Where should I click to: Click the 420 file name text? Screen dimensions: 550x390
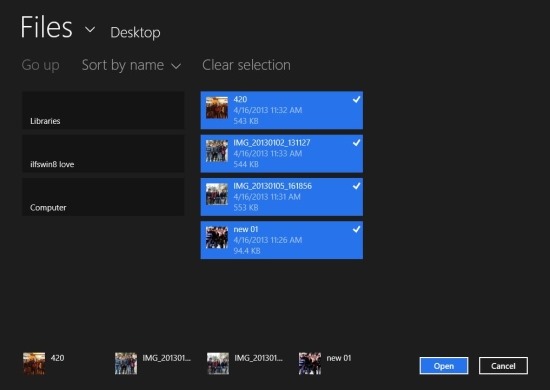pyautogui.click(x=240, y=100)
